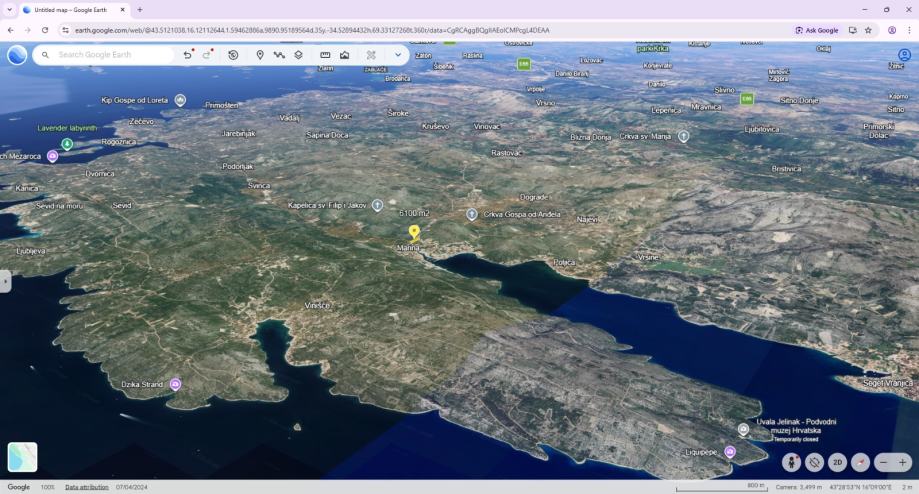Open the historical imagery tool
This screenshot has width=919, height=494.
pos(233,55)
